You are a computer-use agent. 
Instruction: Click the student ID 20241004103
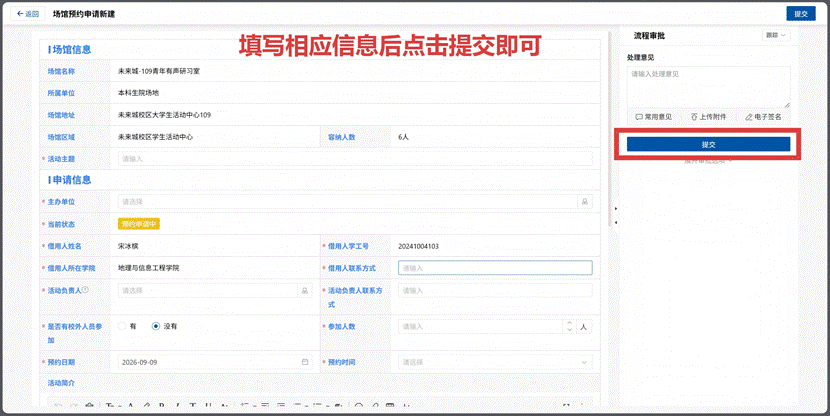(418, 246)
